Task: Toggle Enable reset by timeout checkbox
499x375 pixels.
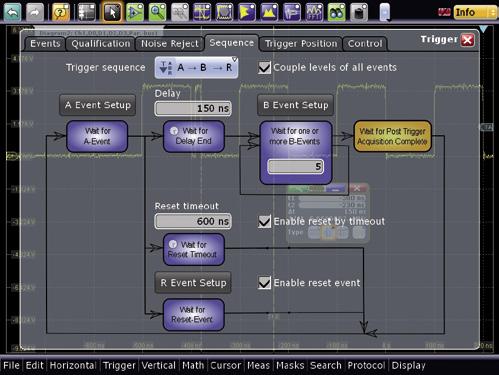Action: point(264,222)
